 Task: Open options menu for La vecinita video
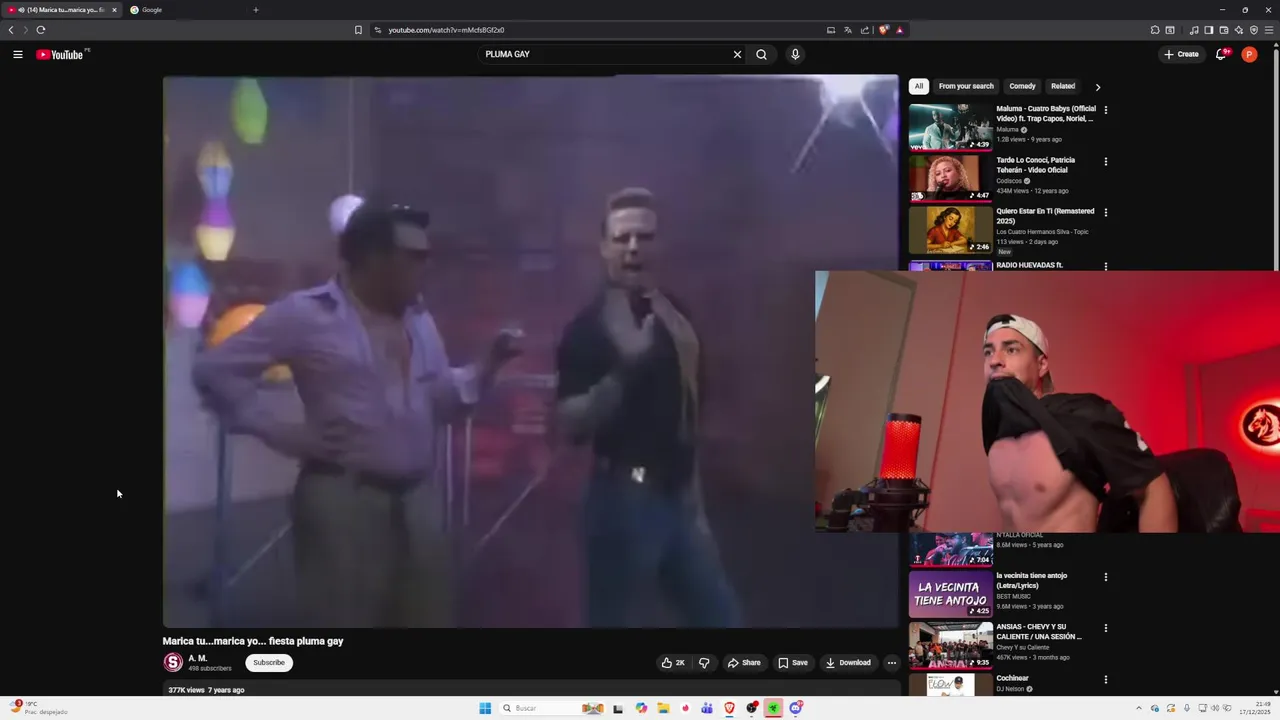[x=1105, y=577]
